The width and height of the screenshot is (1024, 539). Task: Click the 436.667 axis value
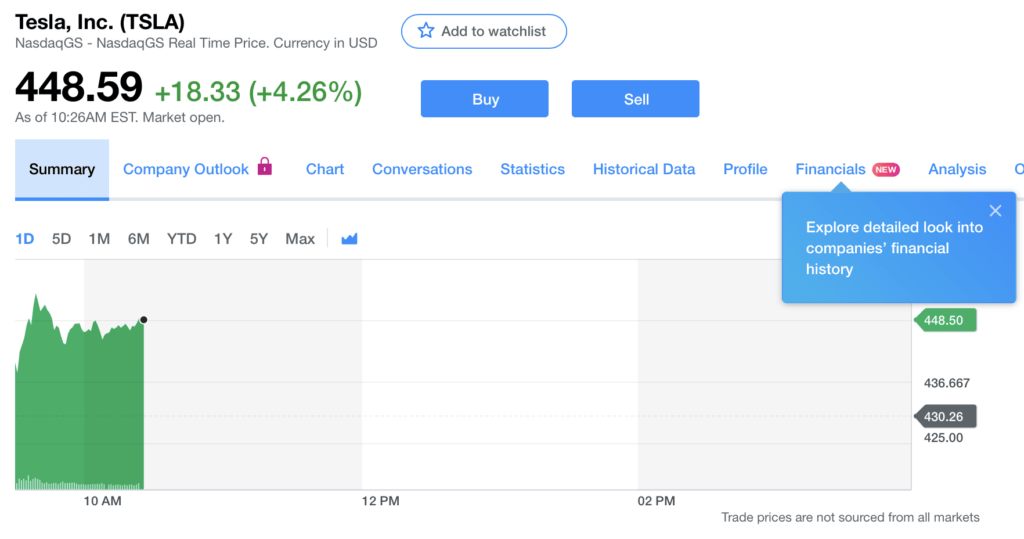[x=946, y=383]
